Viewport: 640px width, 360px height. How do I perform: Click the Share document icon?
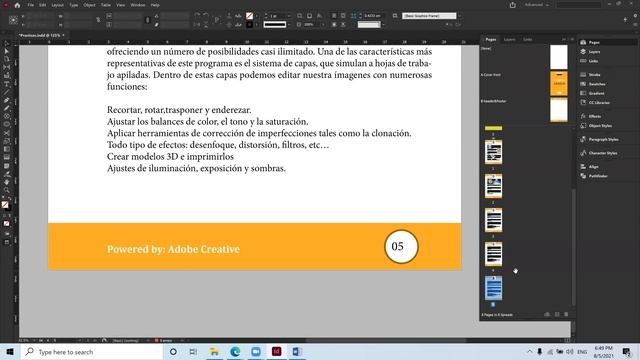click(x=513, y=5)
